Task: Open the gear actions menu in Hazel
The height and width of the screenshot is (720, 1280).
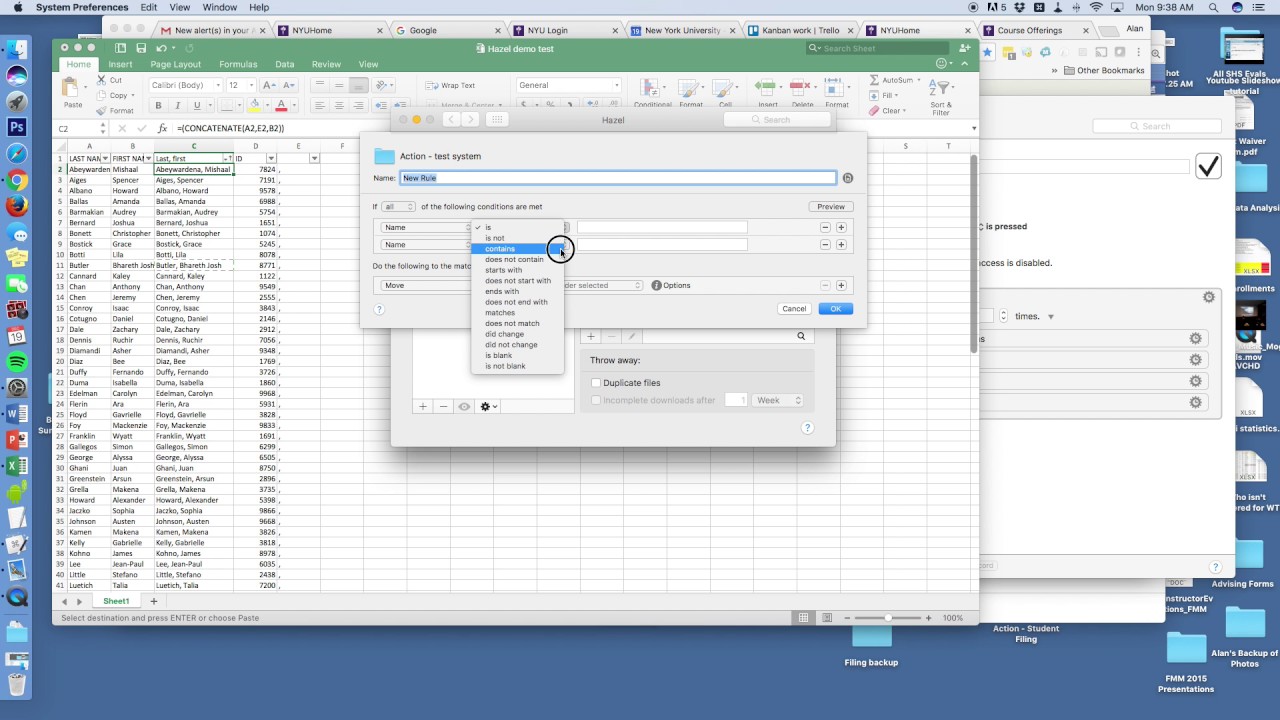Action: pyautogui.click(x=488, y=406)
